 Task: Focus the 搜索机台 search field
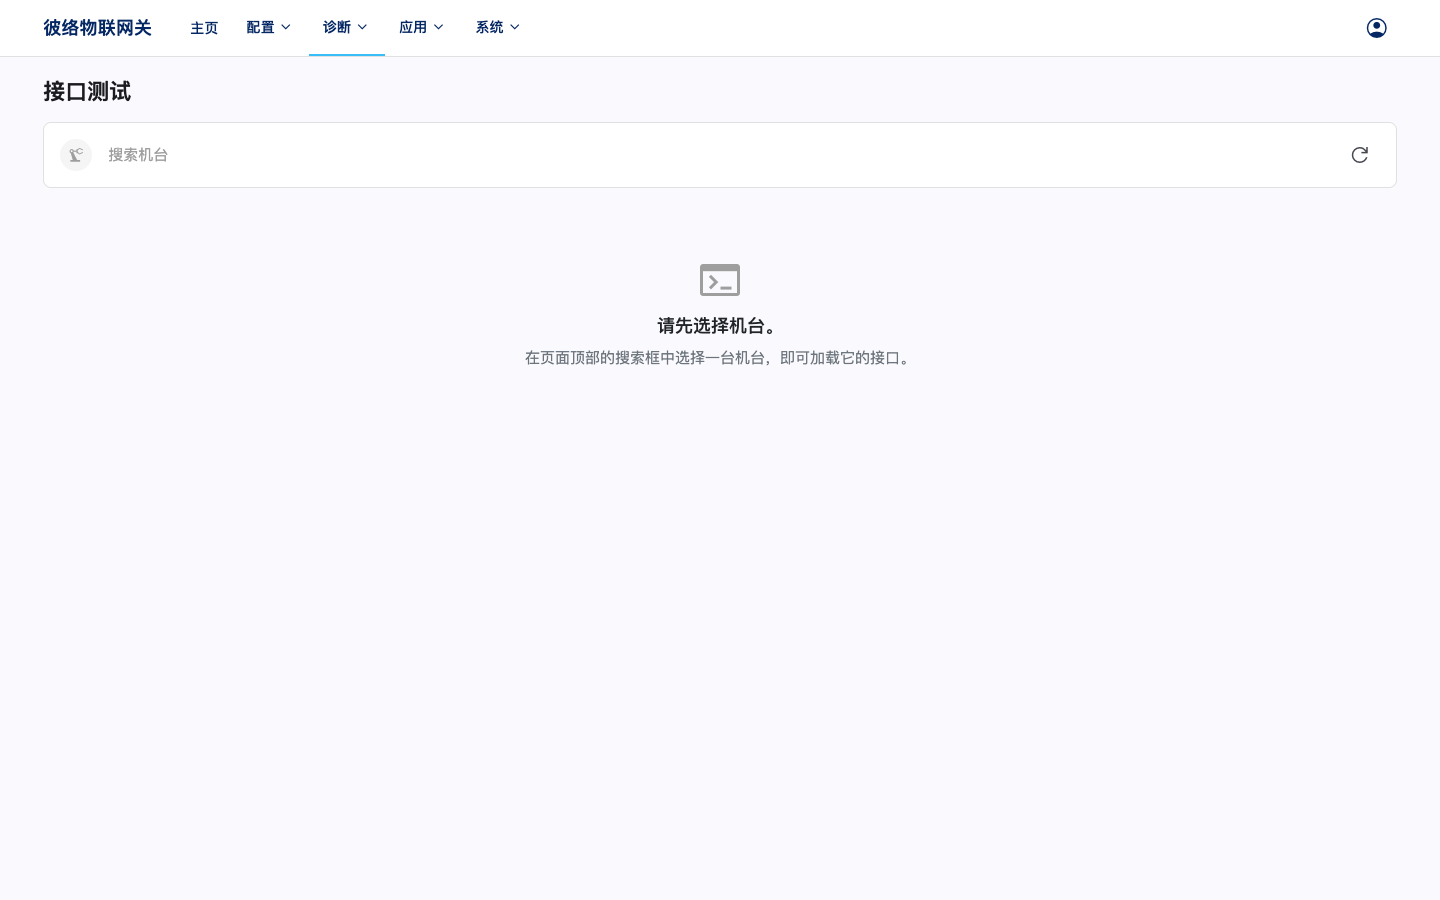[718, 155]
